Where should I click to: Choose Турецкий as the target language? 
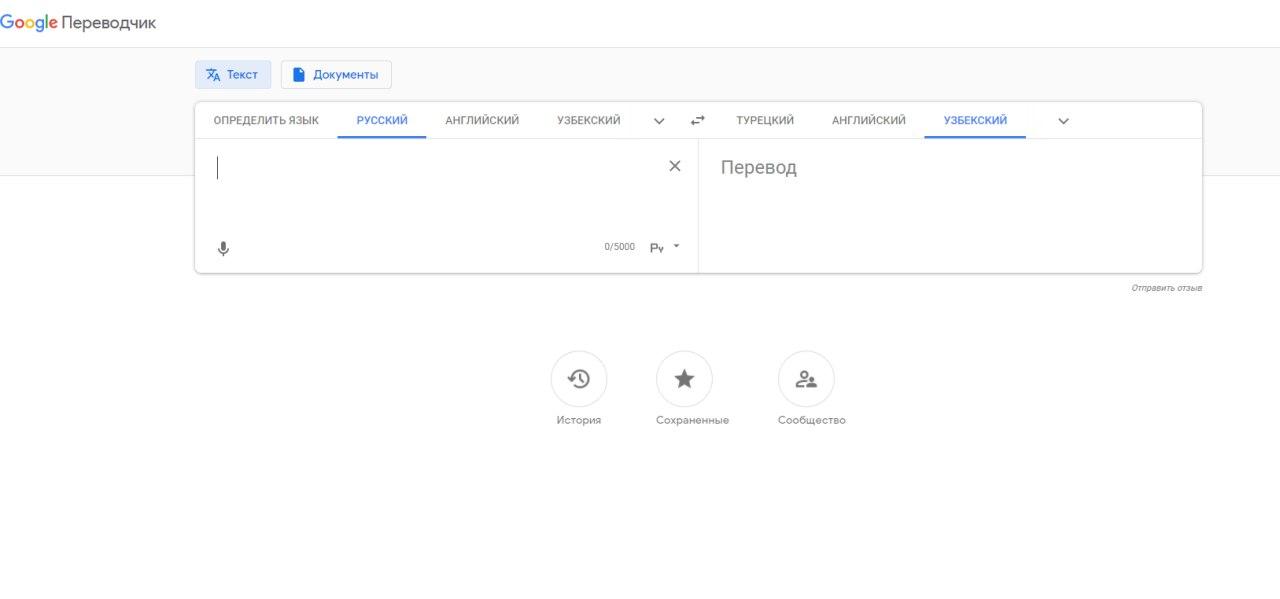[x=764, y=120]
